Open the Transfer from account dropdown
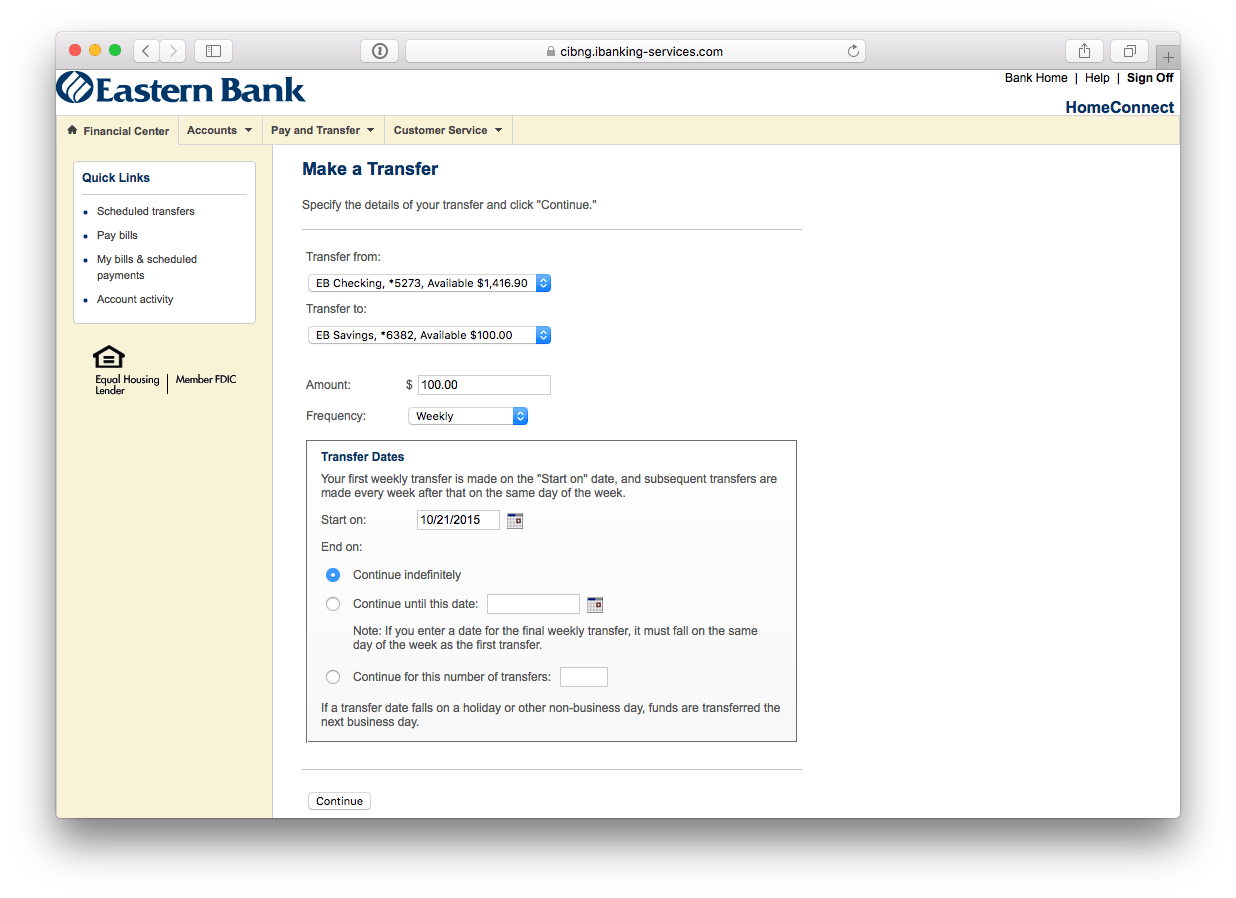This screenshot has height=898, width=1236. coord(430,283)
